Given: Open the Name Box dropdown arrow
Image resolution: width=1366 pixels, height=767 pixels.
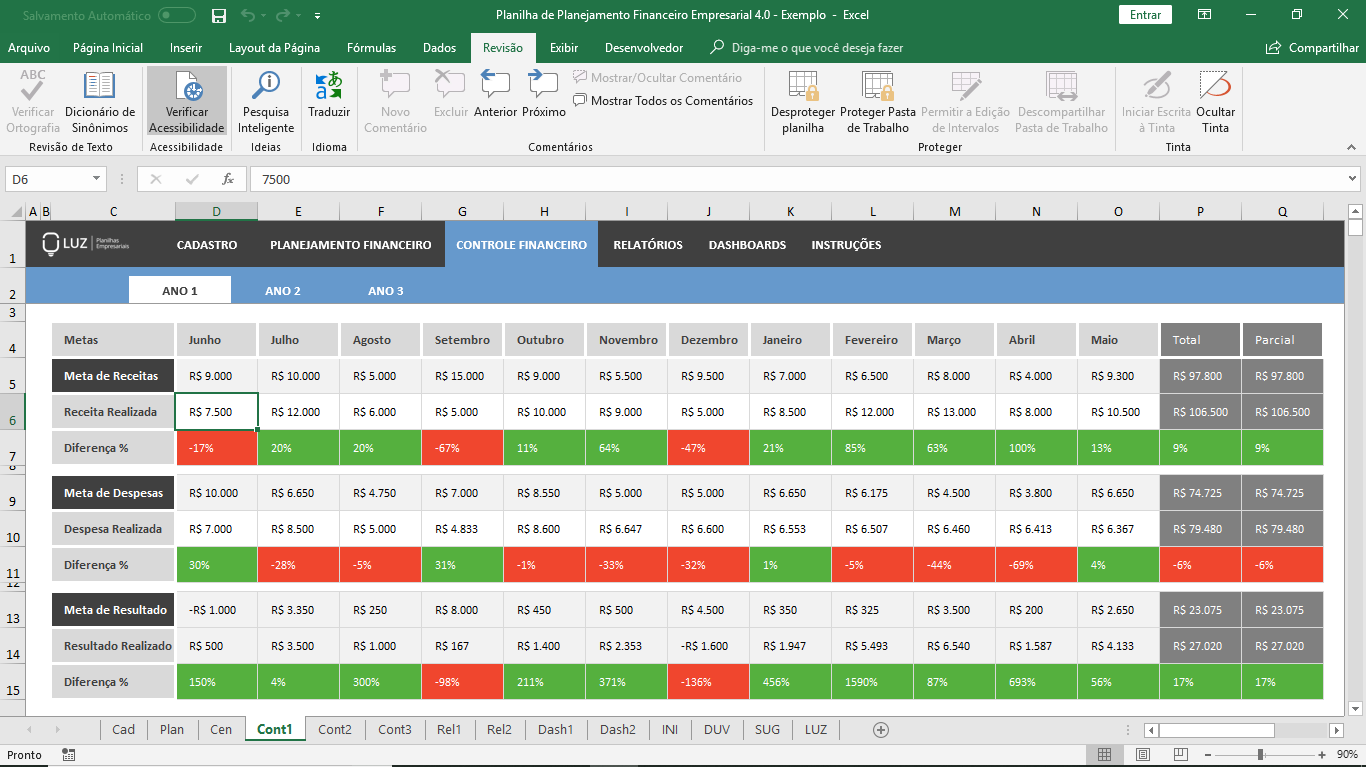Looking at the screenshot, I should (97, 179).
